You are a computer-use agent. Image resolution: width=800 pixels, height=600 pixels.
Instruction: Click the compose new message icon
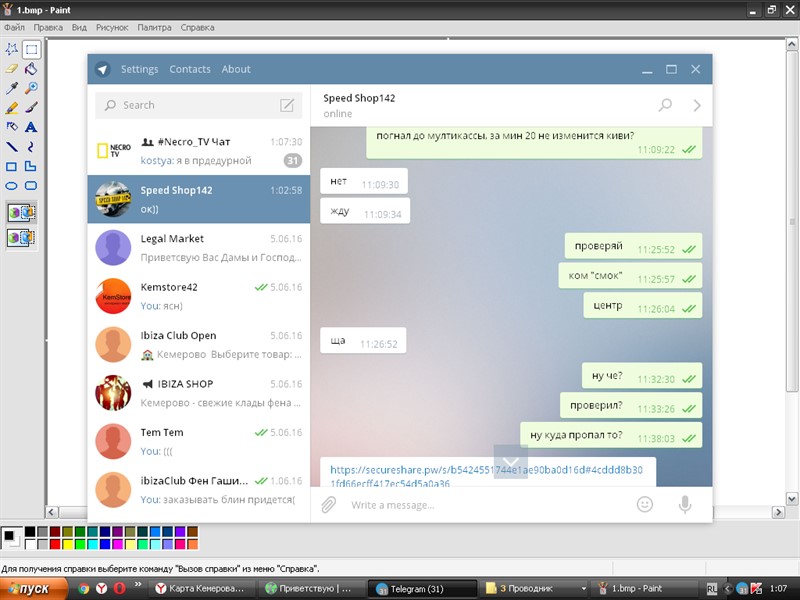[x=287, y=105]
